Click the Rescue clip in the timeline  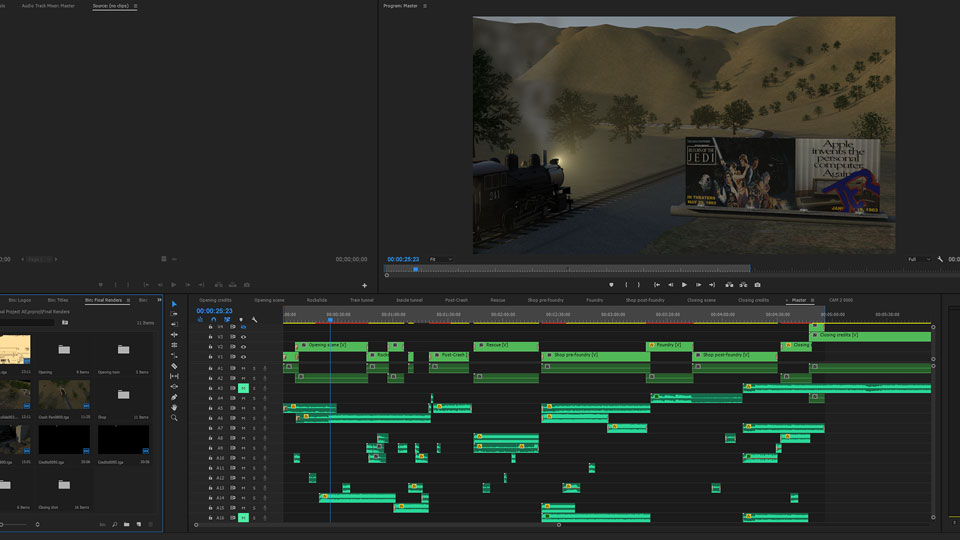tap(505, 345)
